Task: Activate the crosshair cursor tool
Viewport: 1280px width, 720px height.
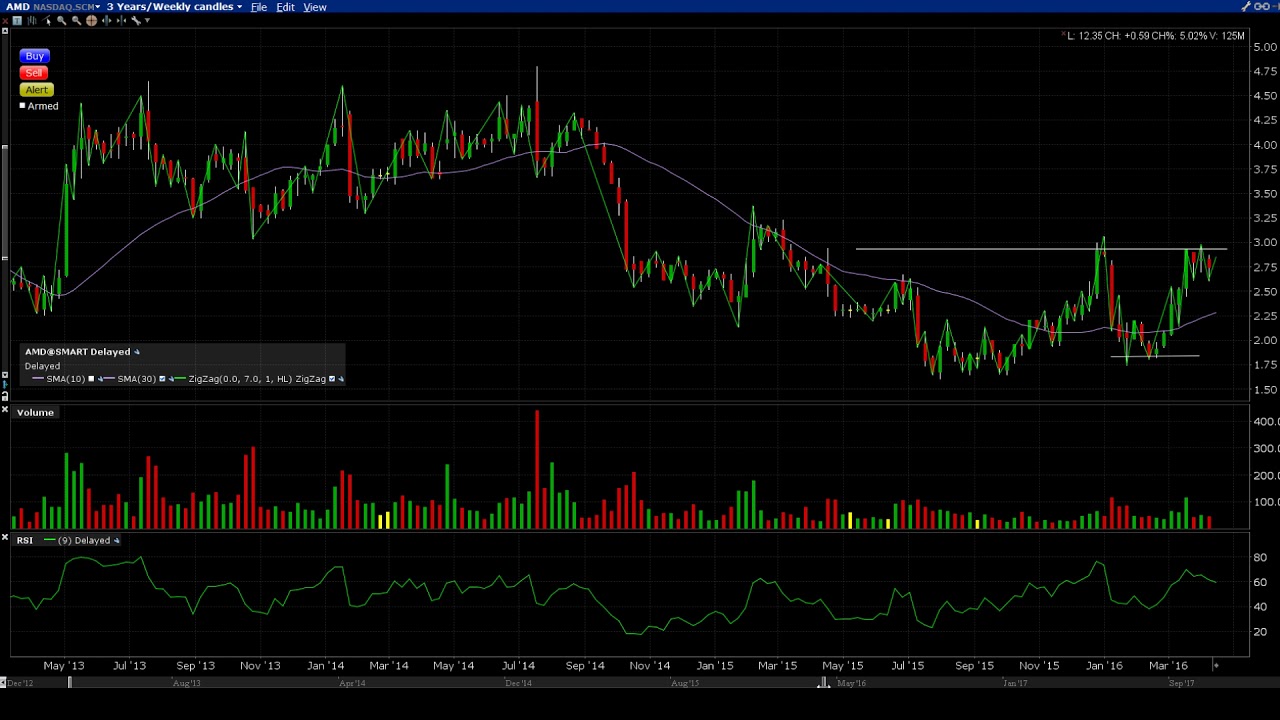Action: point(91,20)
